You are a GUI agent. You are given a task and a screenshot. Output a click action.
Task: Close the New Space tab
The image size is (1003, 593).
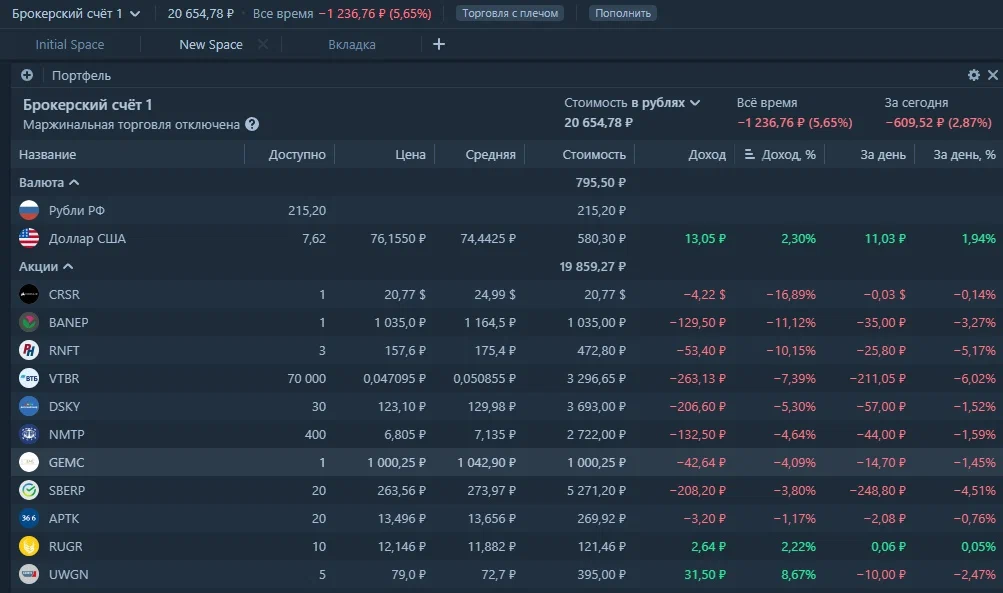[x=263, y=45]
